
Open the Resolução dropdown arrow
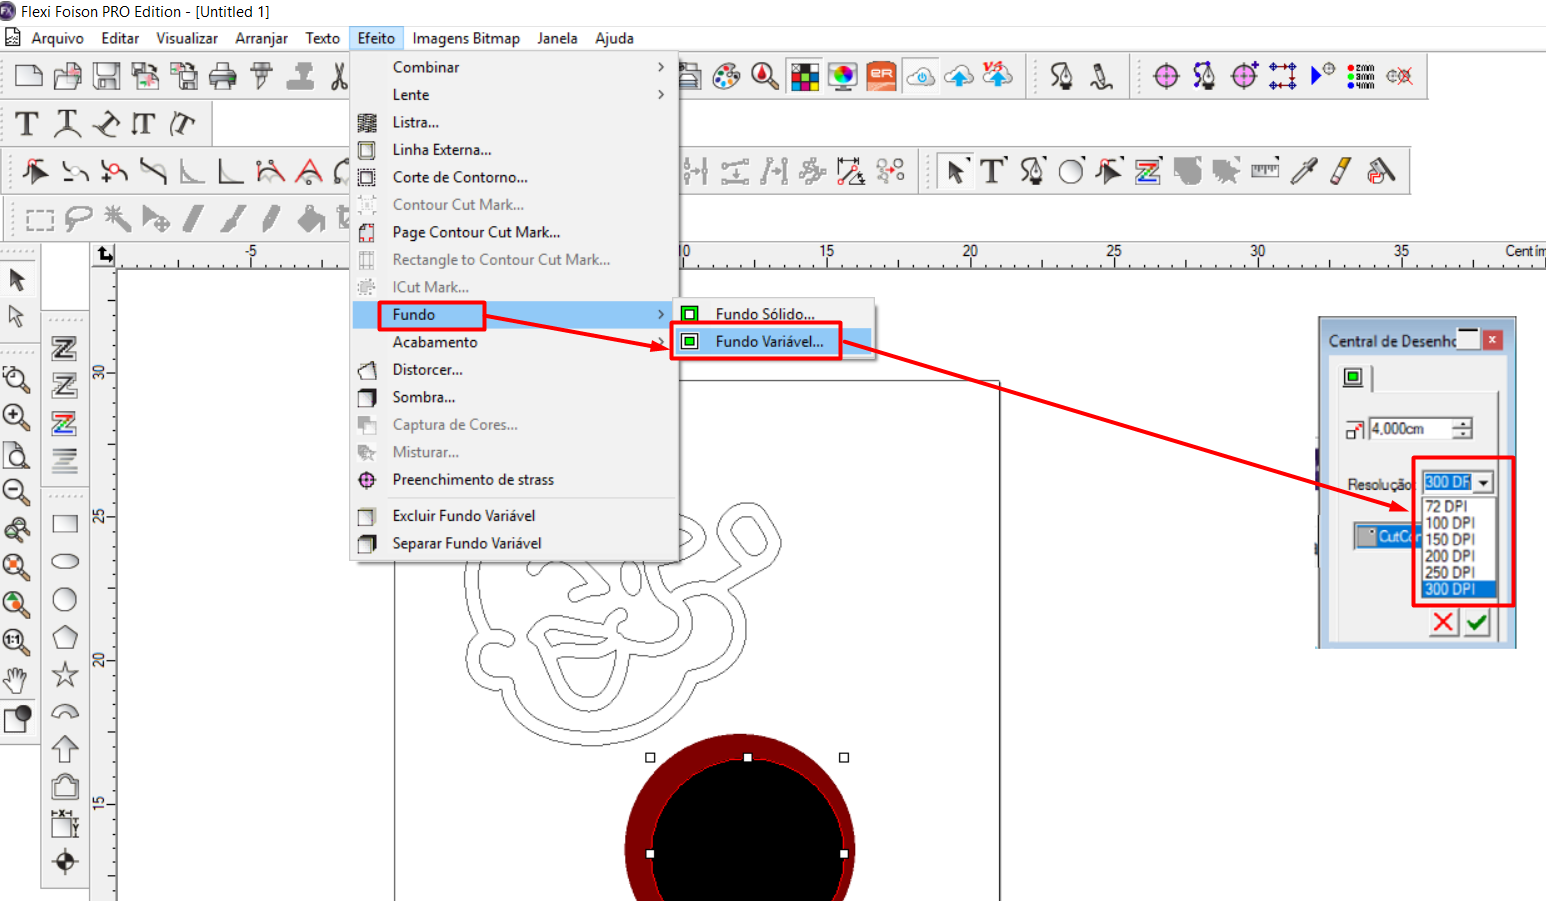(1484, 483)
